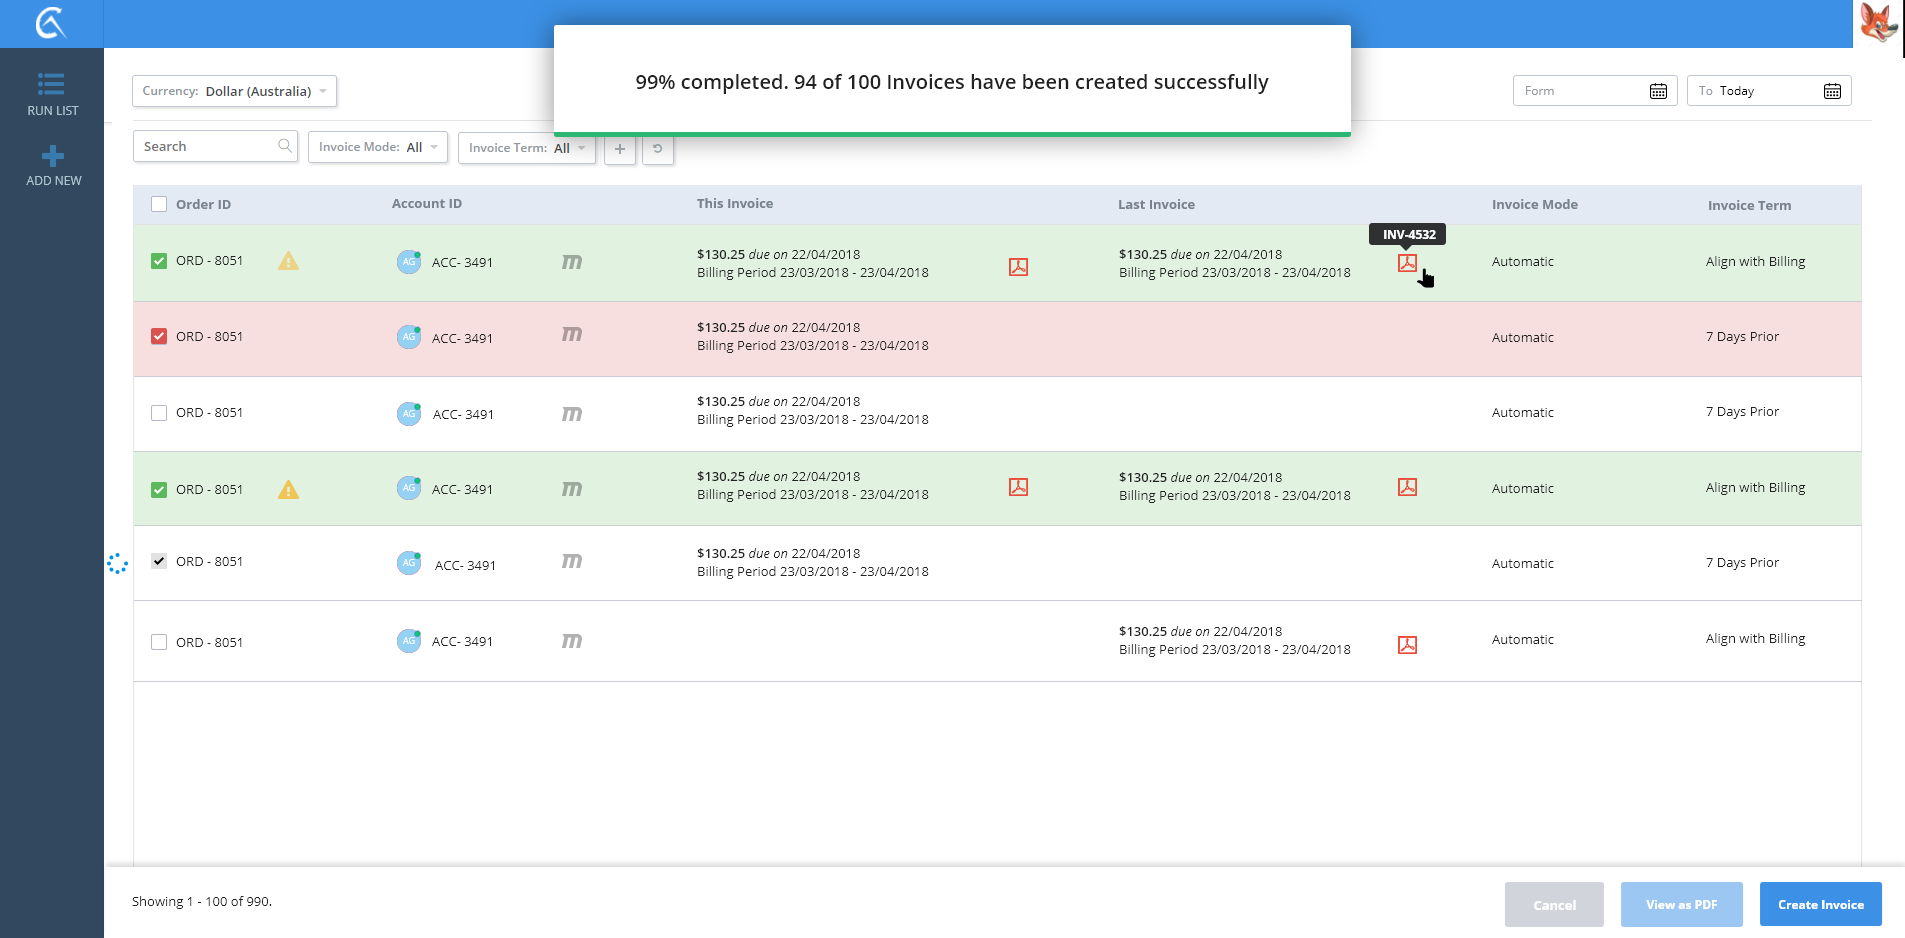
Task: Click the This Invoice column header
Action: tap(734, 203)
